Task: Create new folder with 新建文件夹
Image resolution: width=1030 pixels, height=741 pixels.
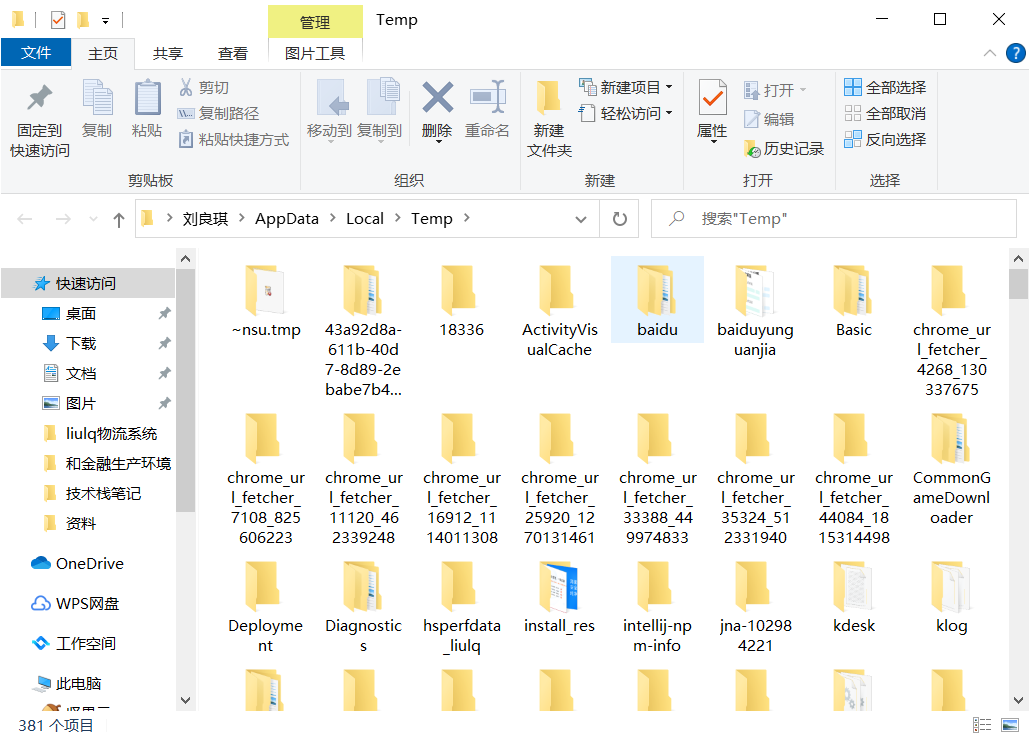Action: (x=549, y=118)
